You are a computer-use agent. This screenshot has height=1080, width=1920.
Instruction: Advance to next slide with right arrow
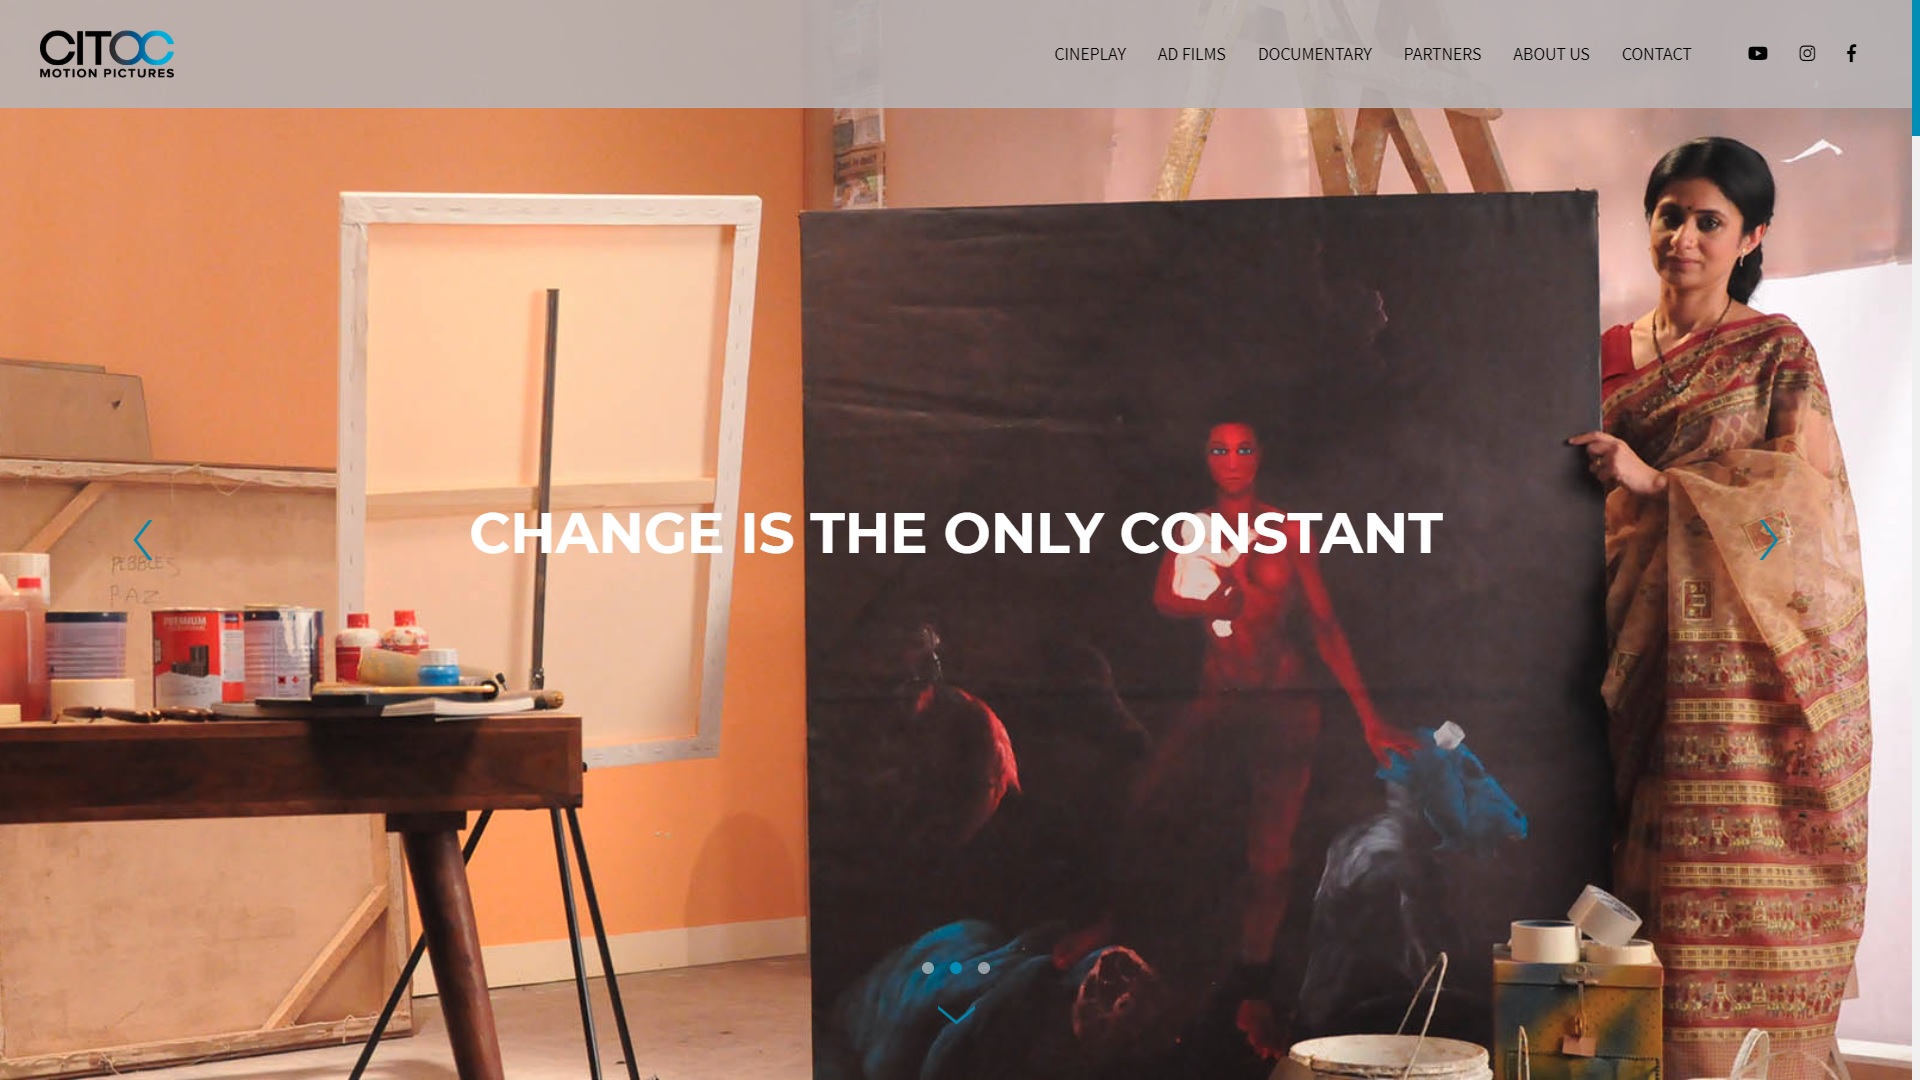point(1768,540)
